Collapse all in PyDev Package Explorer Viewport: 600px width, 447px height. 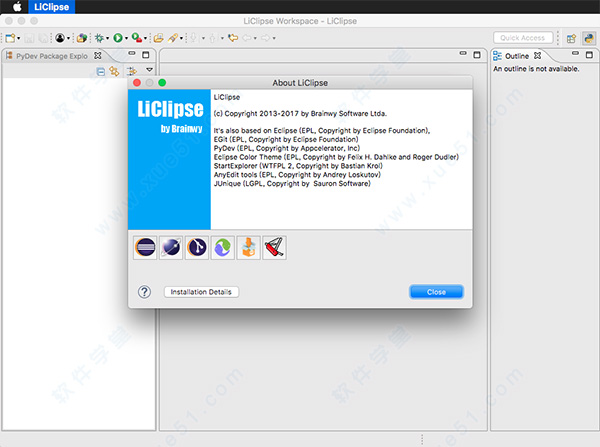(101, 72)
